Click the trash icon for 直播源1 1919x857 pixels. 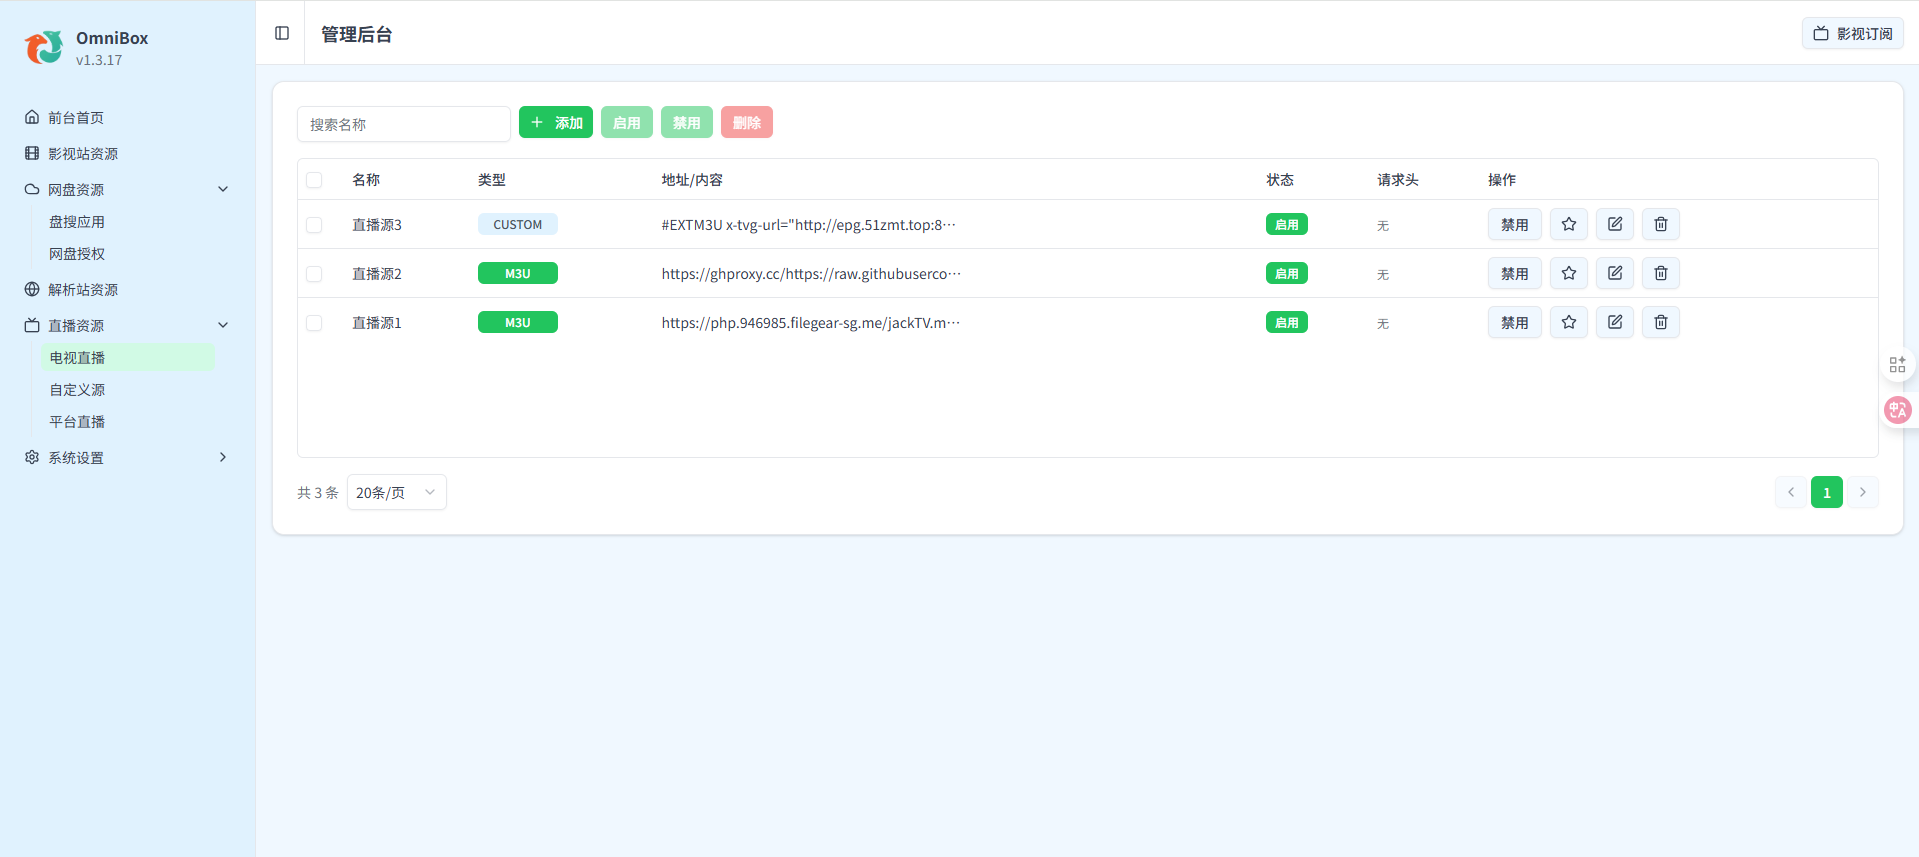(x=1660, y=322)
